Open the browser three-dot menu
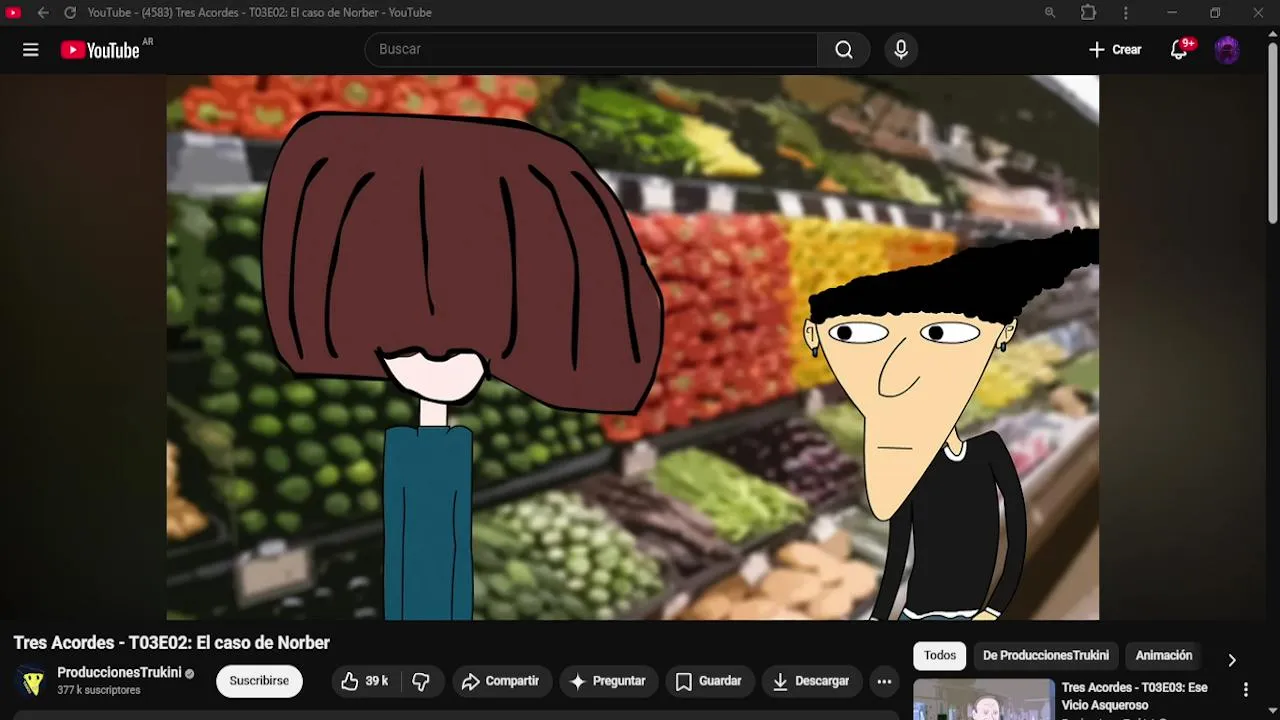This screenshot has height=720, width=1280. (1126, 13)
